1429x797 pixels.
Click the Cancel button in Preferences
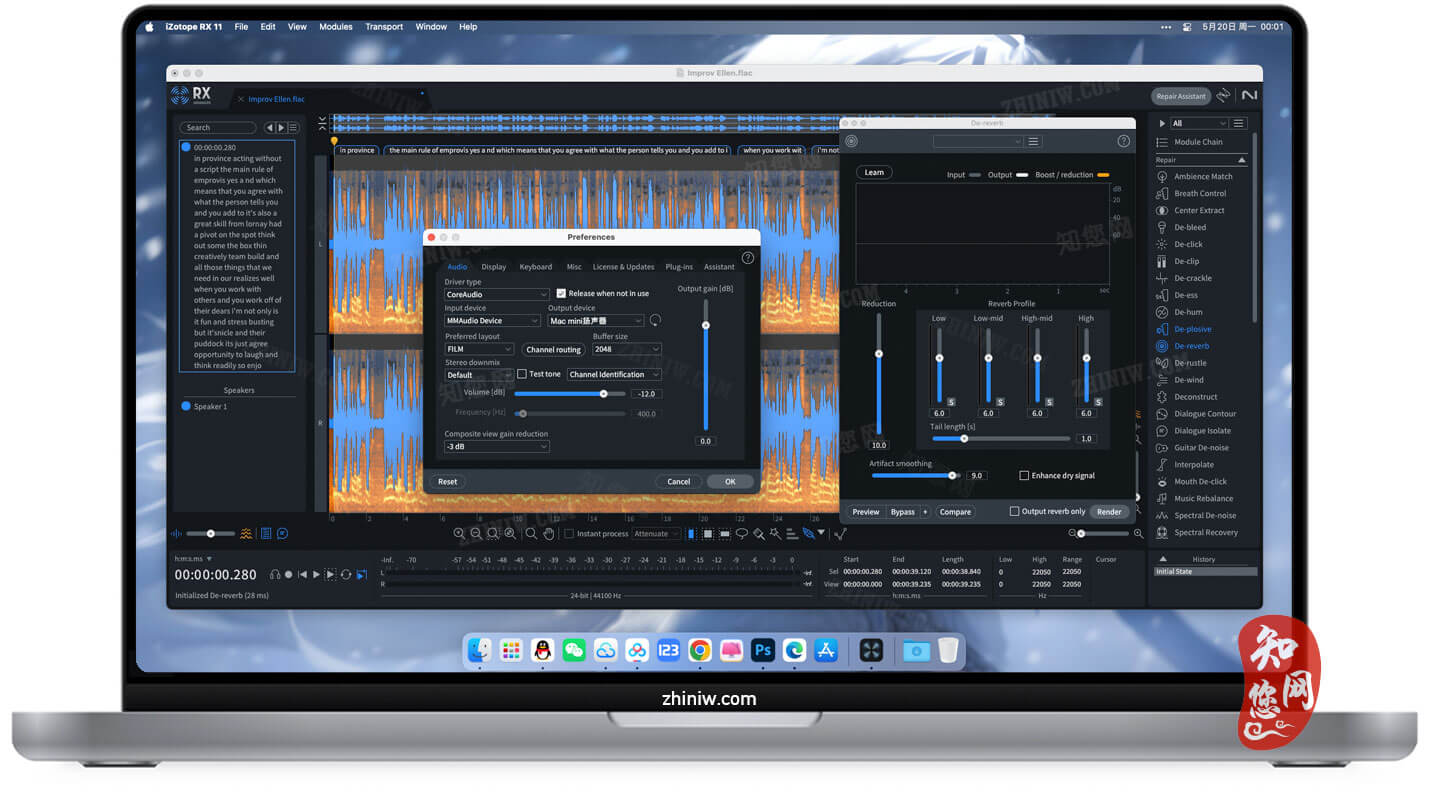pos(679,482)
